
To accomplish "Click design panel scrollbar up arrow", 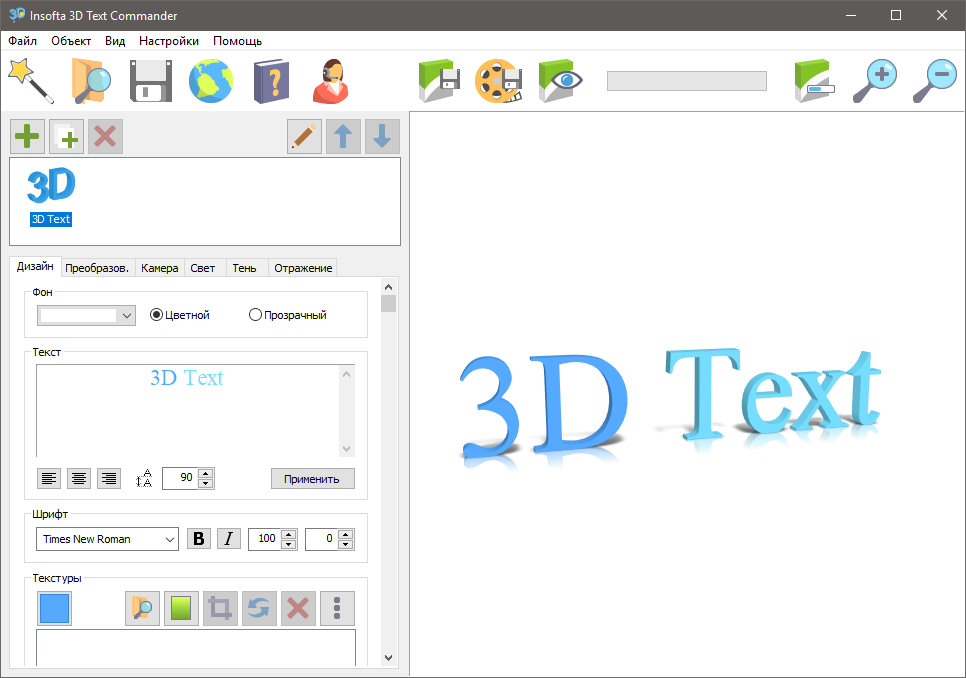I will click(x=388, y=287).
